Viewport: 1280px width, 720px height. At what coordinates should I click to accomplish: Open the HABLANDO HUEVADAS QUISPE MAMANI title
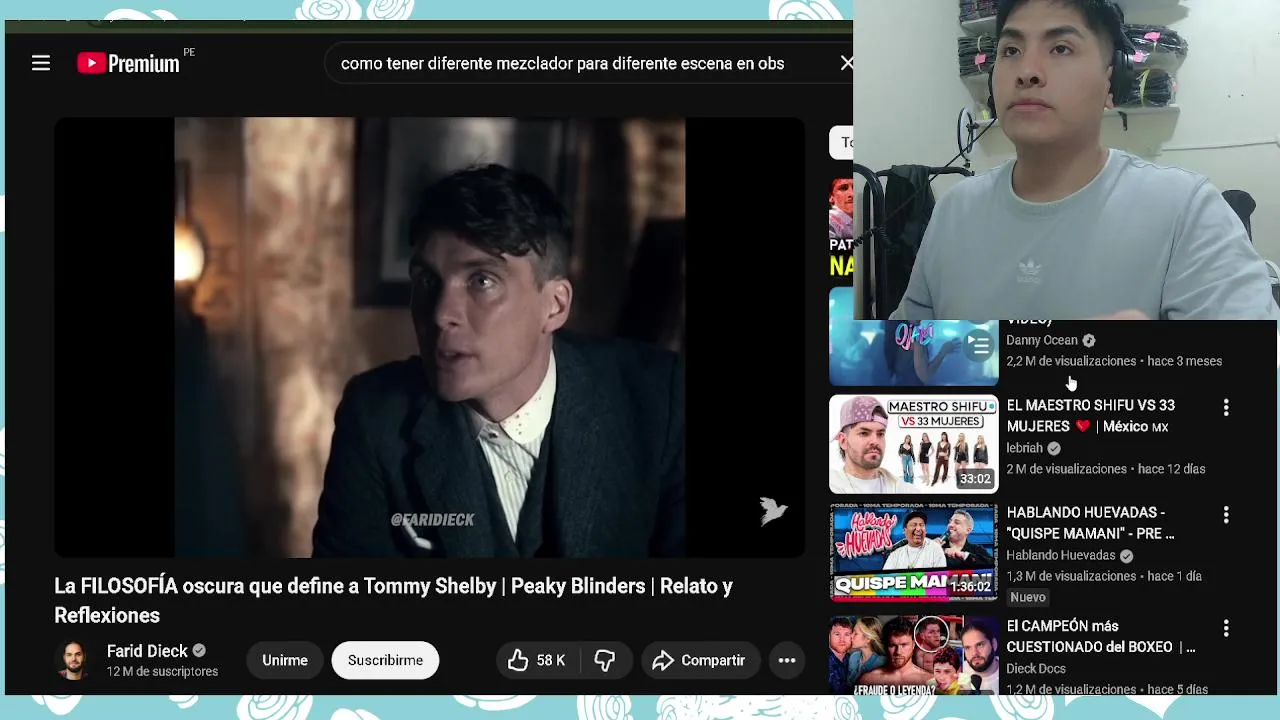[x=1090, y=523]
